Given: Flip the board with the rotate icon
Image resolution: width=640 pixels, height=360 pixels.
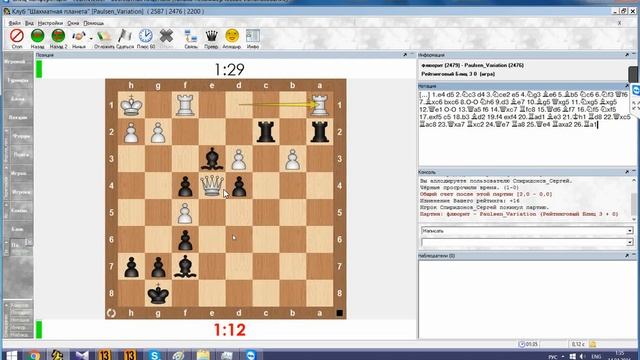Looking at the screenshot, I should coord(111,313).
